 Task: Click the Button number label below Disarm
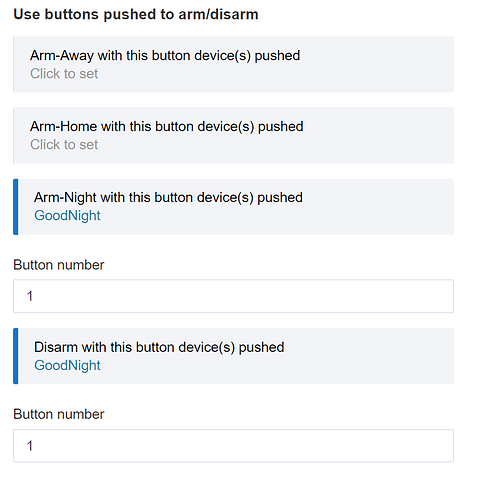click(59, 414)
